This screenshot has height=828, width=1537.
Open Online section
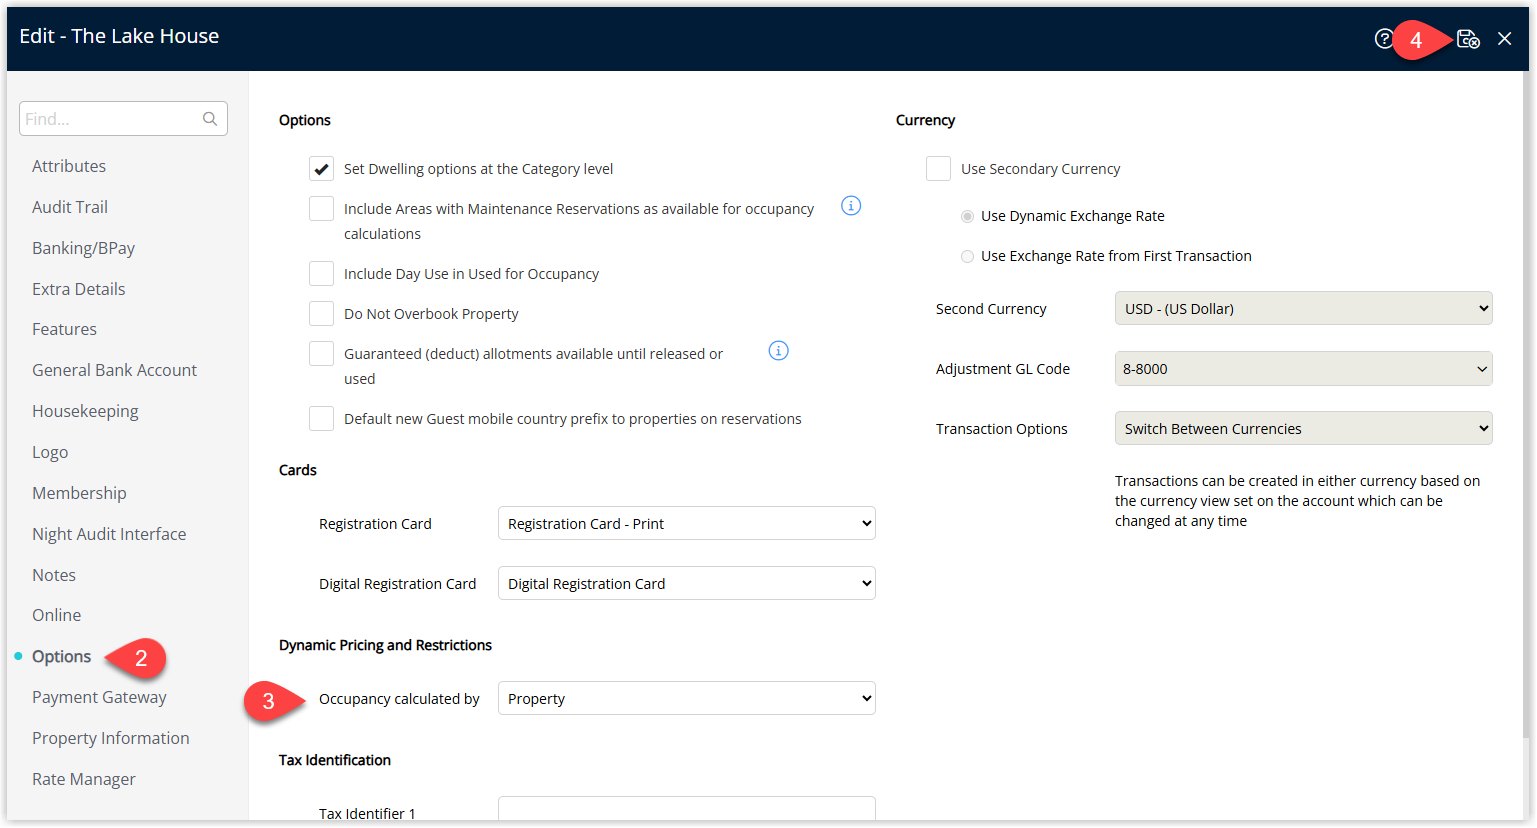57,615
